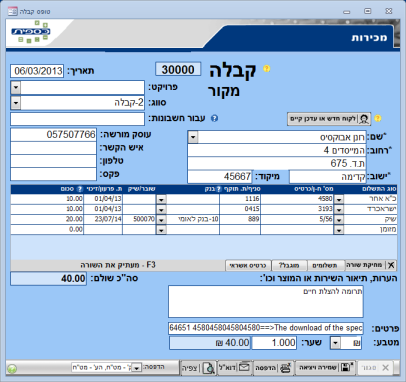Viewport: 406px width, 382px height.
Task: Save and exit with the שמירה ויציאה disk button
Action: pyautogui.click(x=324, y=368)
